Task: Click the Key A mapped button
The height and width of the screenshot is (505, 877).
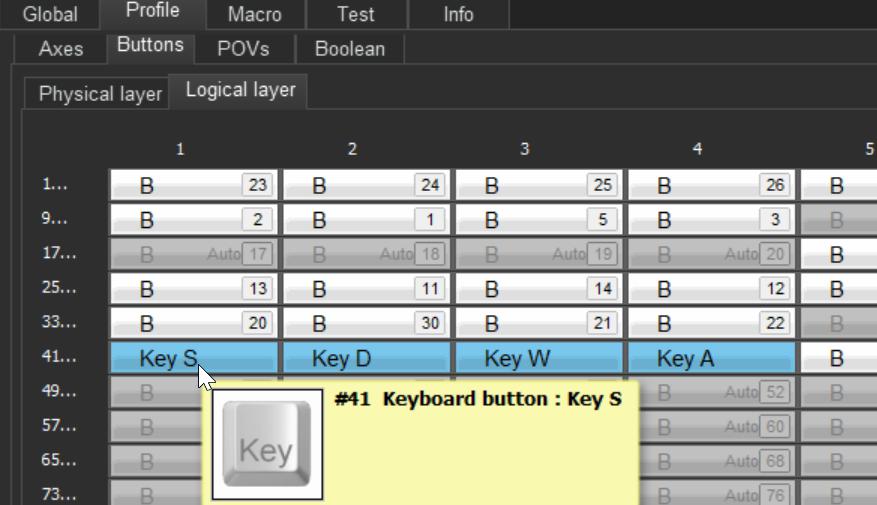Action: click(711, 358)
